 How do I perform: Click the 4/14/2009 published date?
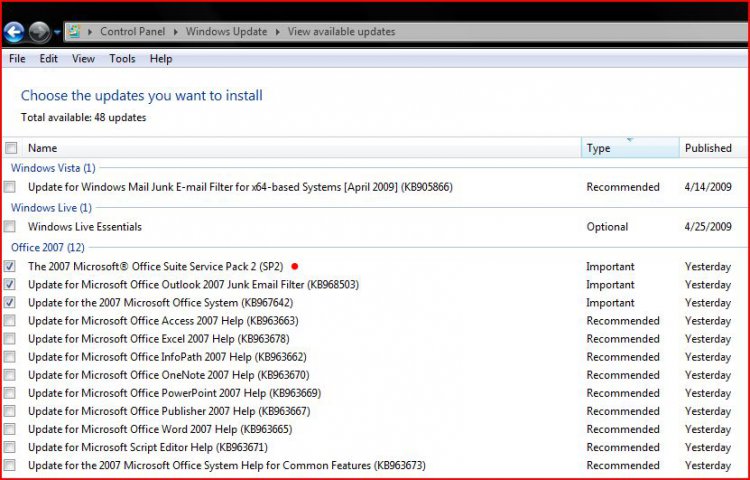[708, 187]
